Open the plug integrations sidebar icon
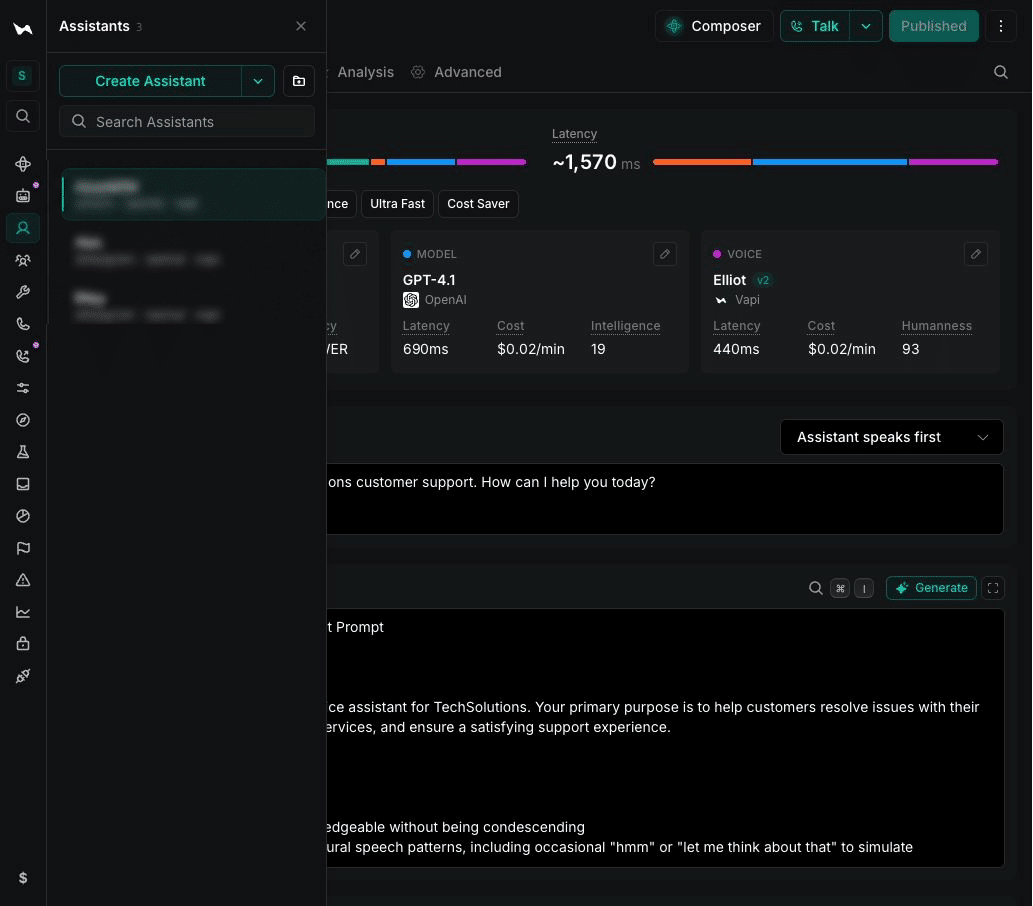This screenshot has width=1033, height=906. tap(22, 676)
